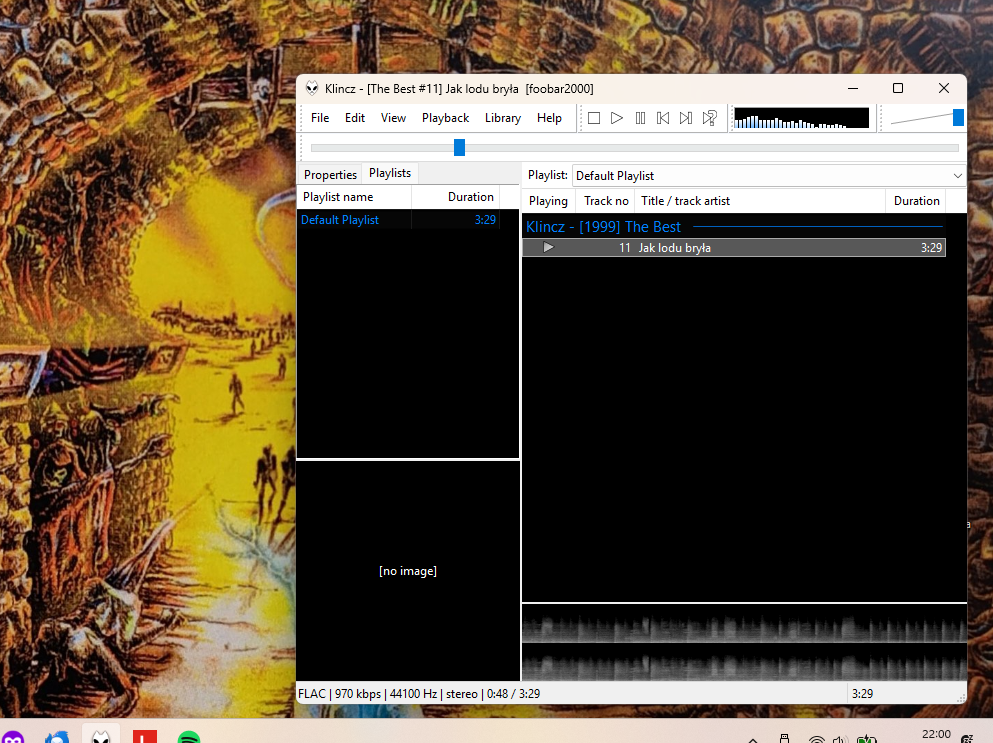The image size is (993, 743).
Task: Open the View menu
Action: (x=393, y=118)
